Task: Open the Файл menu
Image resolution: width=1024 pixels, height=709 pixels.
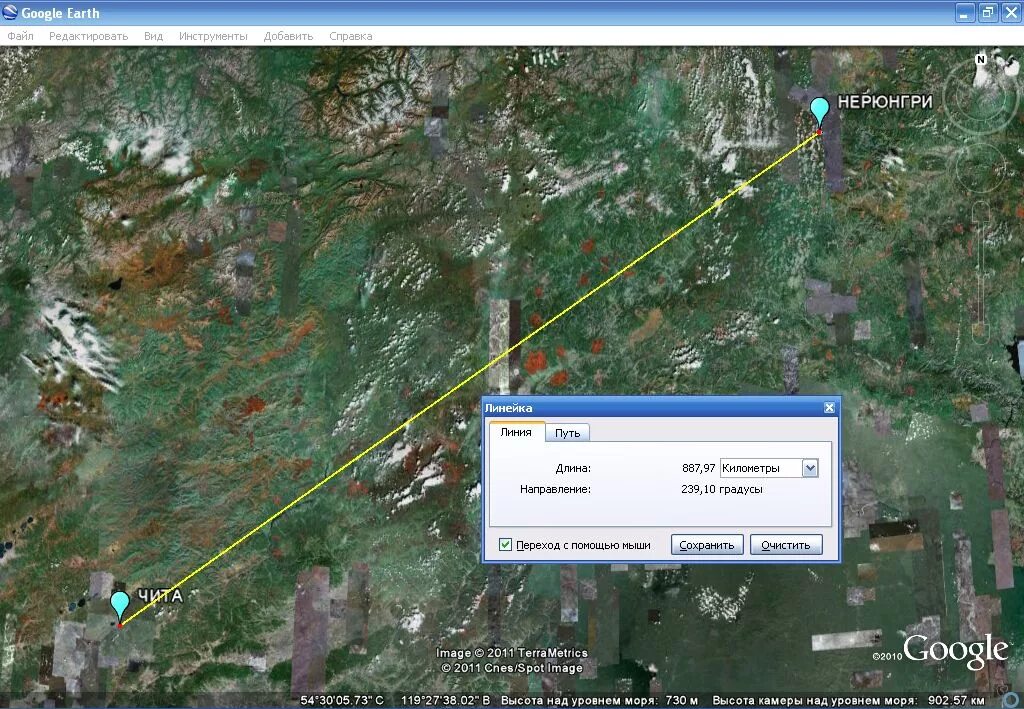Action: (20, 36)
